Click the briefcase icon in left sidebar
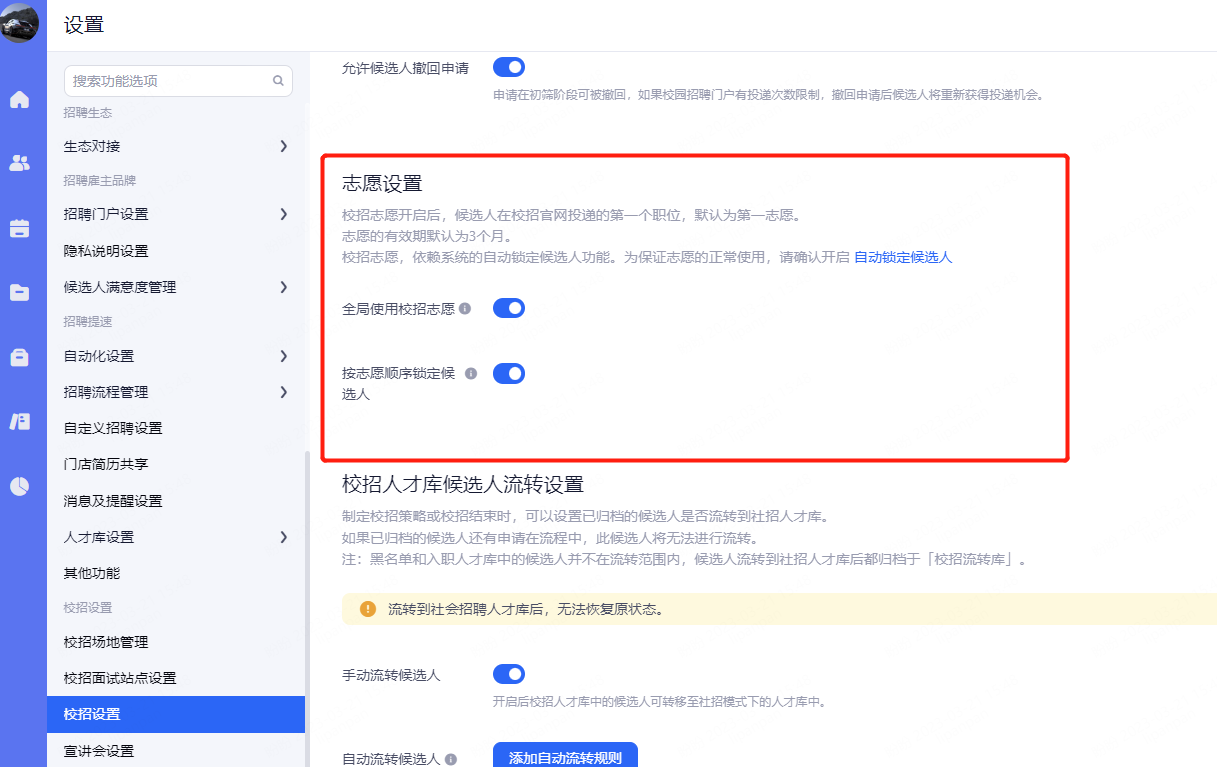 pos(19,357)
